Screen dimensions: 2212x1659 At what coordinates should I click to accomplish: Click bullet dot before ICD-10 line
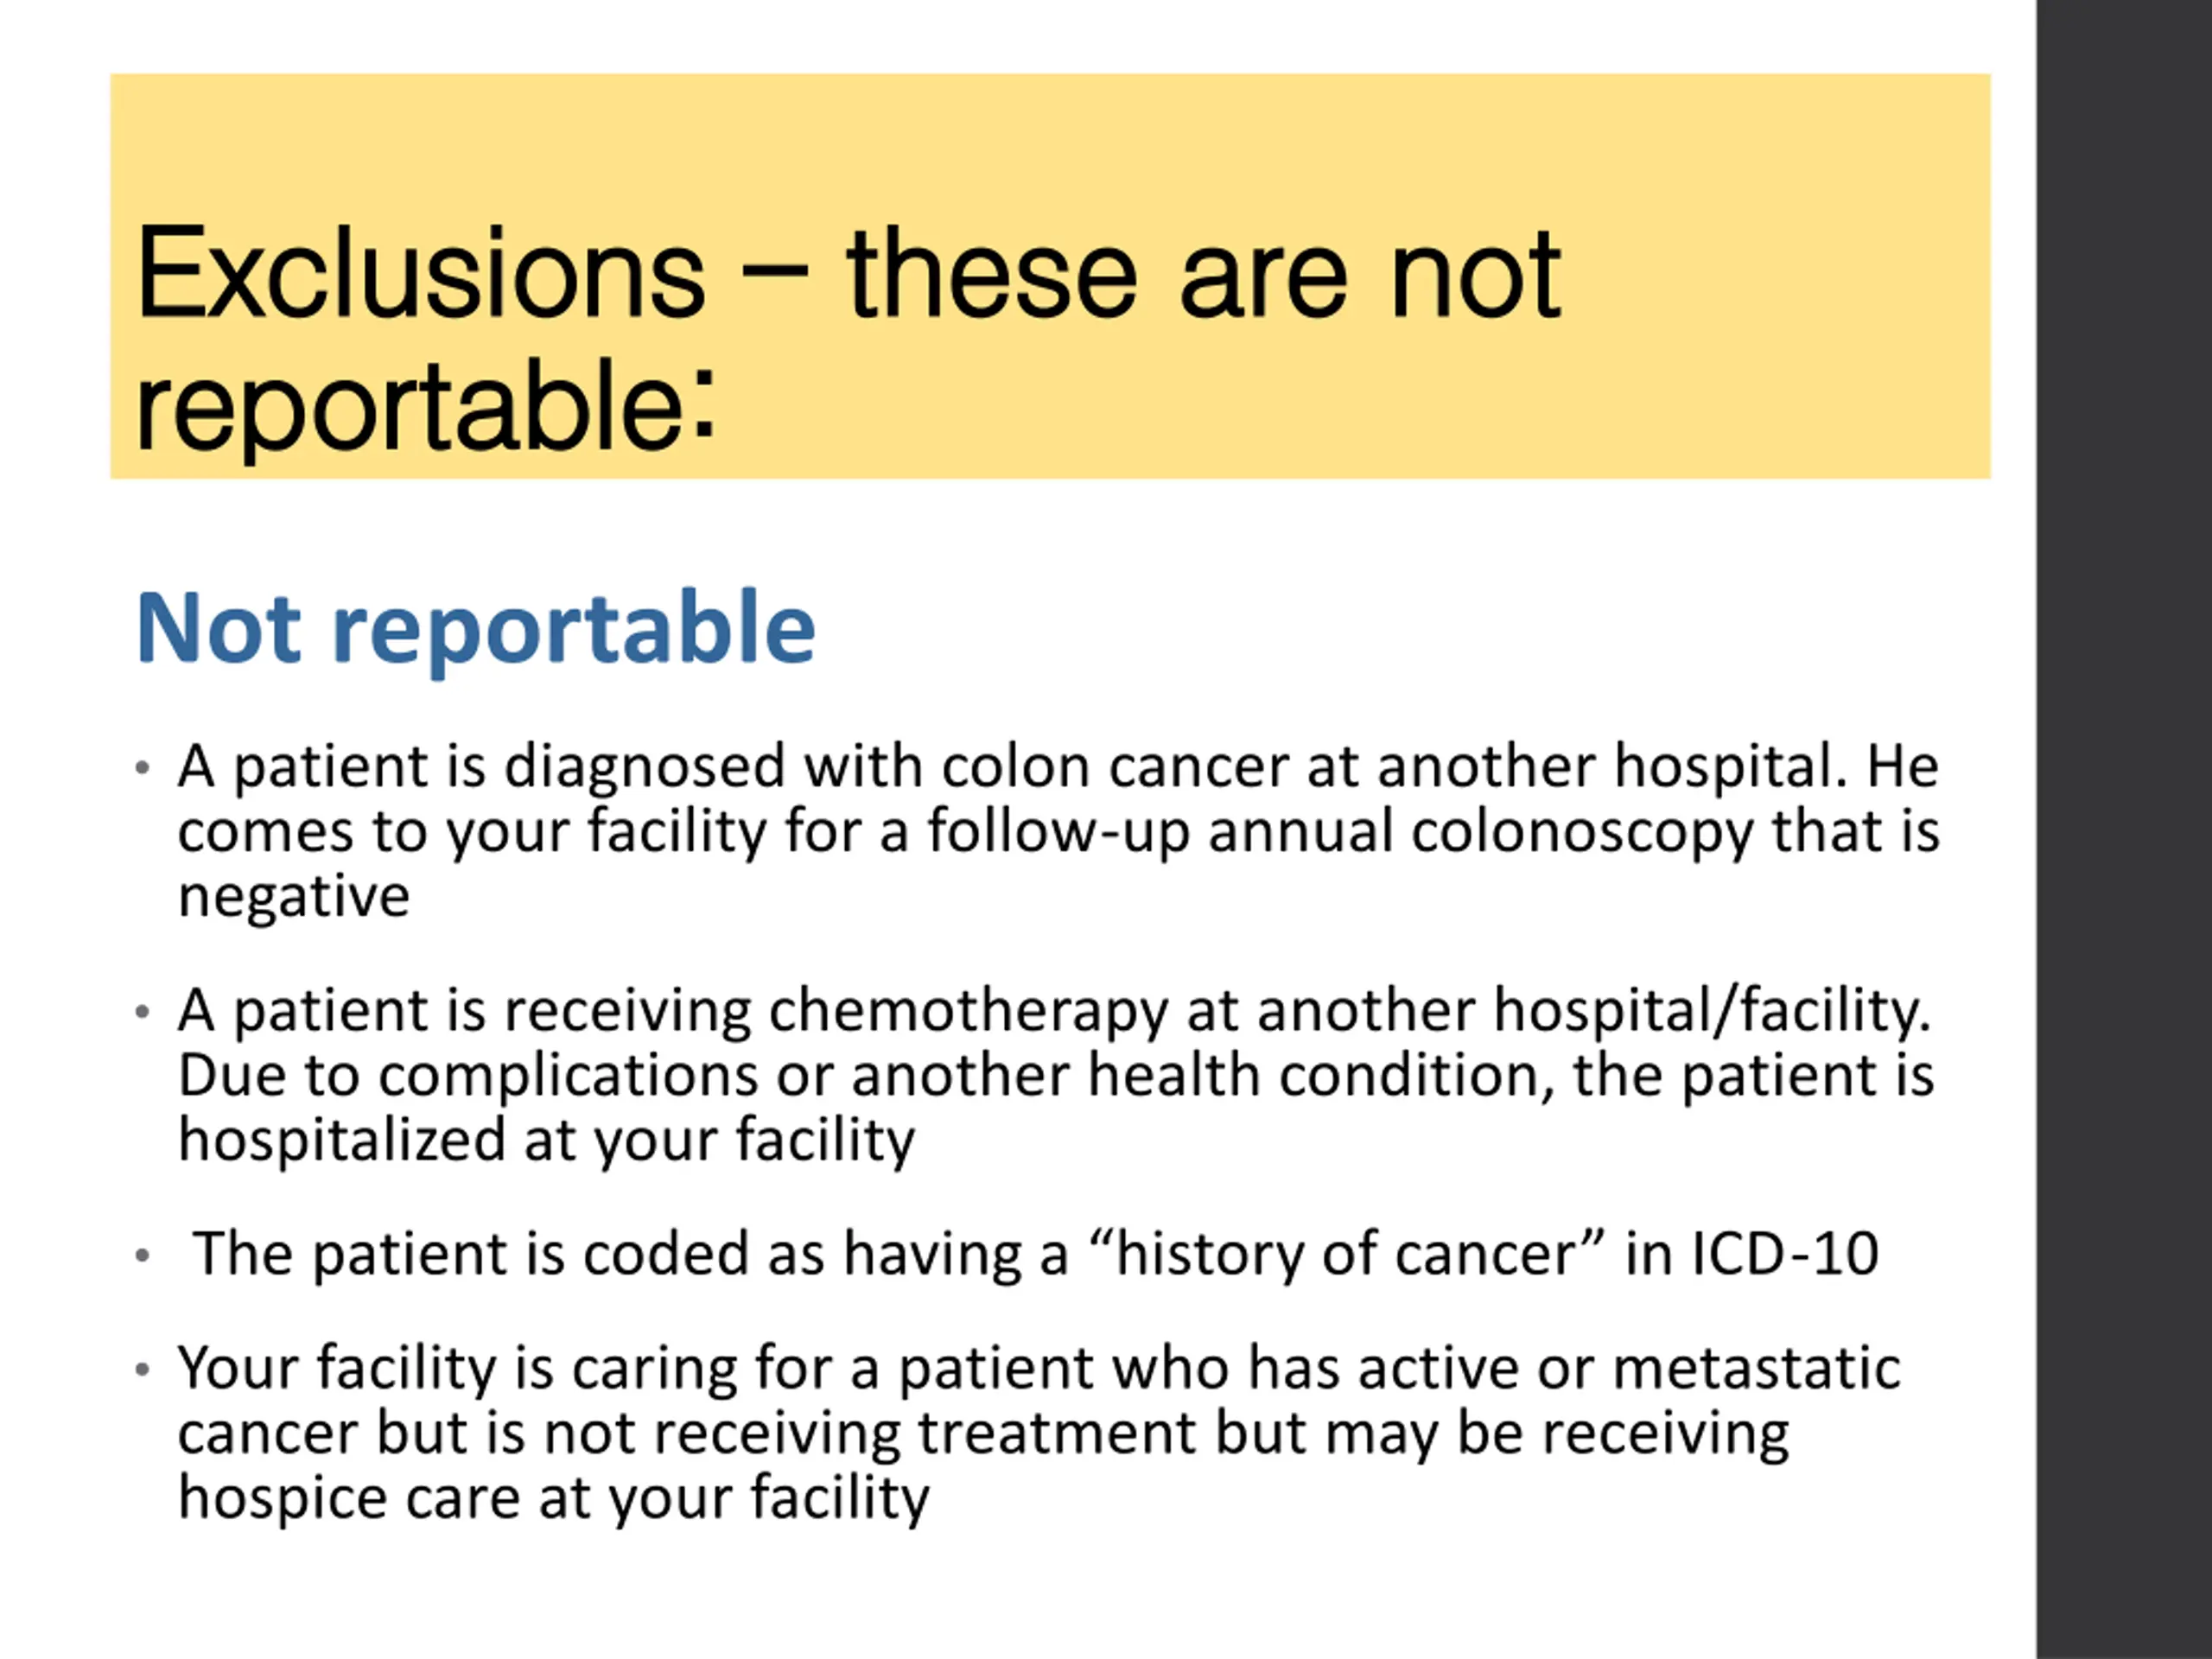142,1255
